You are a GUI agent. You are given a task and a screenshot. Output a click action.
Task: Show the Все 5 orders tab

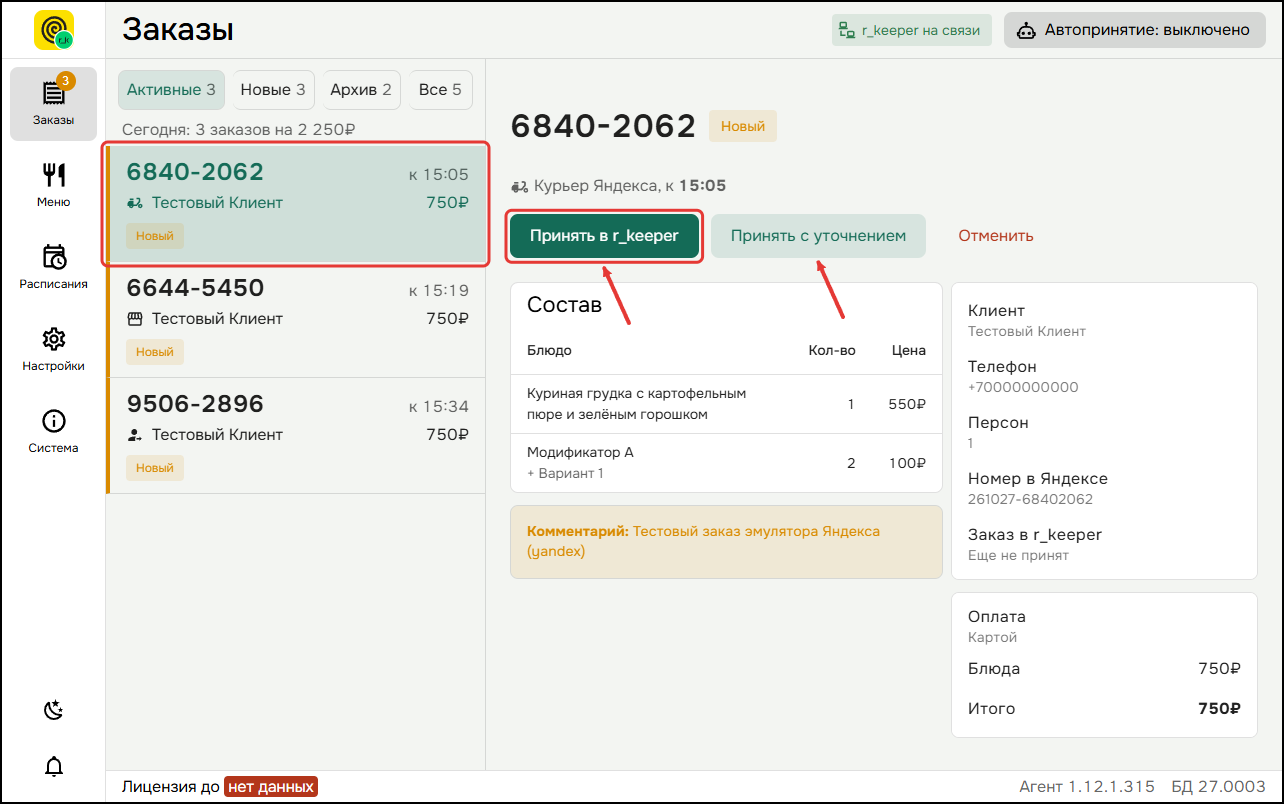point(440,90)
